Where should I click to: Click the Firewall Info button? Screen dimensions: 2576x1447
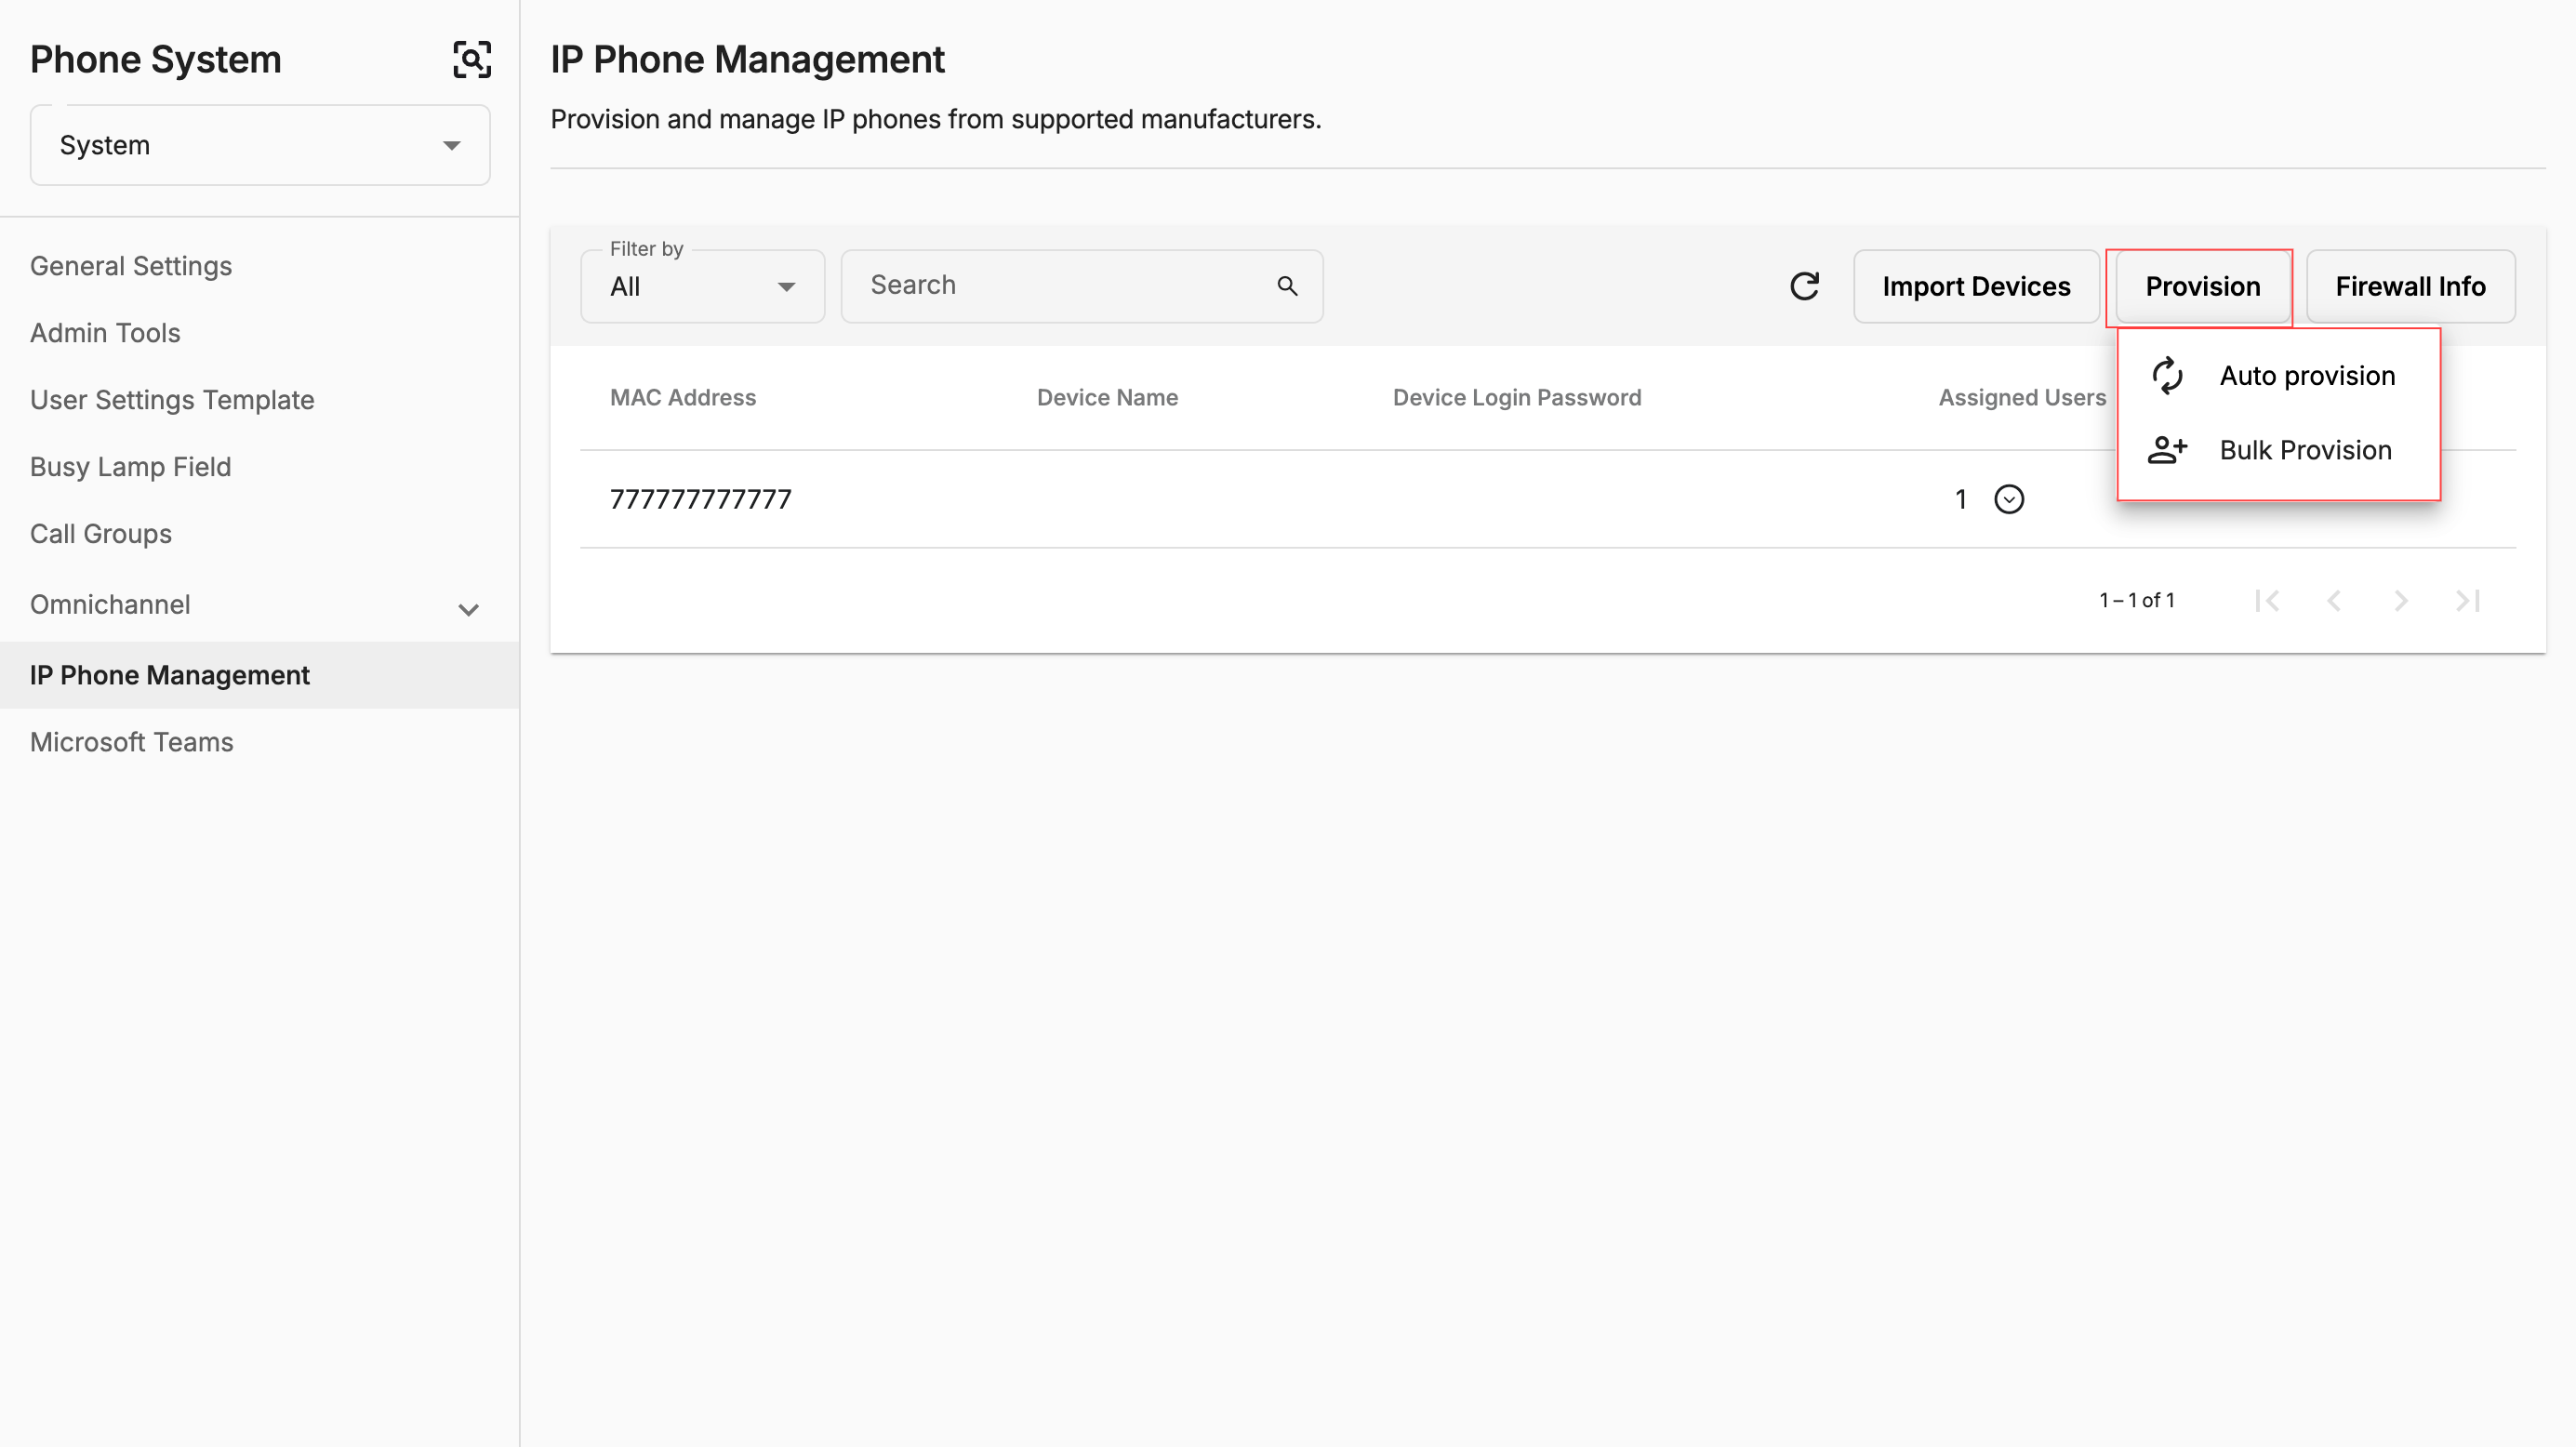[2410, 286]
